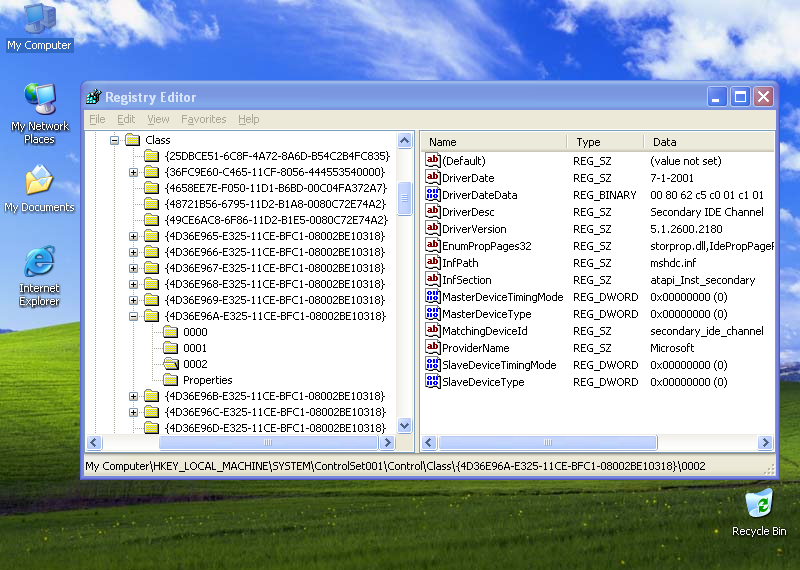Click tree pane scroll right arrow

[x=388, y=442]
